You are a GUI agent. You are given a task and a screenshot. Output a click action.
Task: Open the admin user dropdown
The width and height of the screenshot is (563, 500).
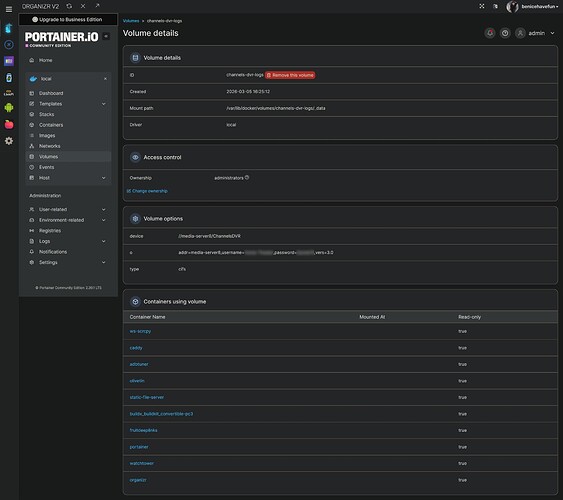point(536,33)
